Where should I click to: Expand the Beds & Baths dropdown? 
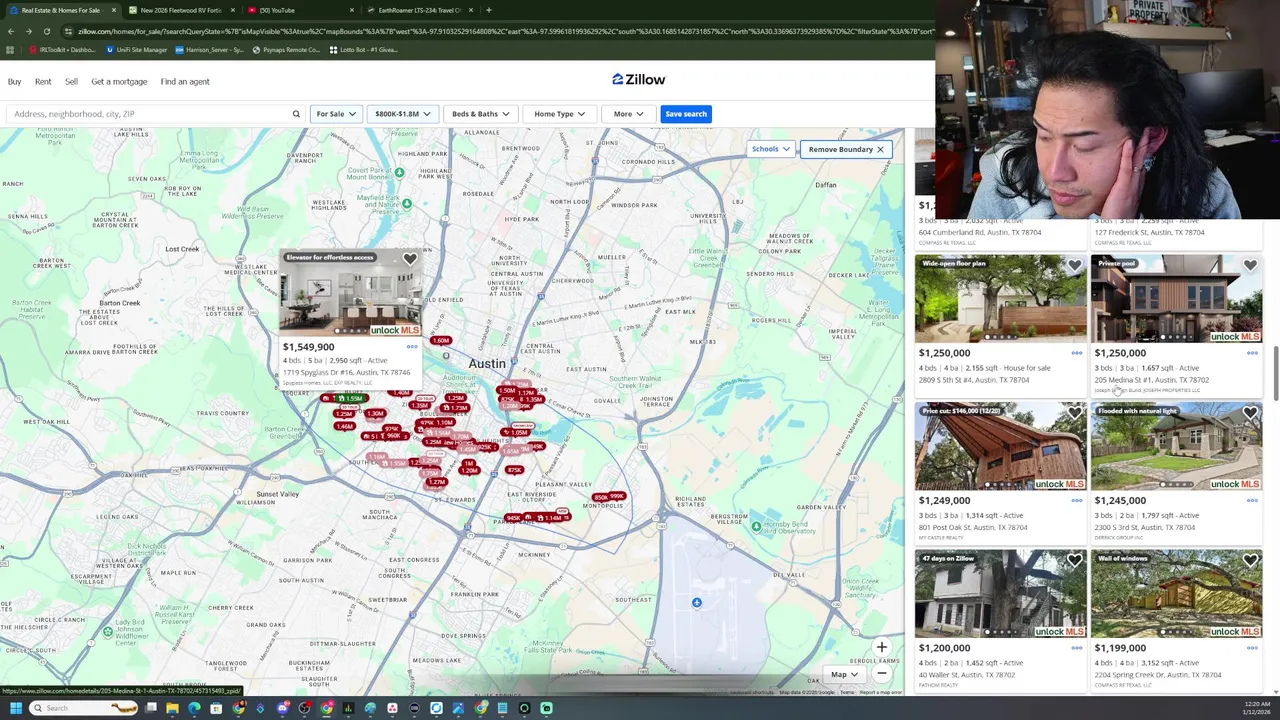[x=480, y=114]
